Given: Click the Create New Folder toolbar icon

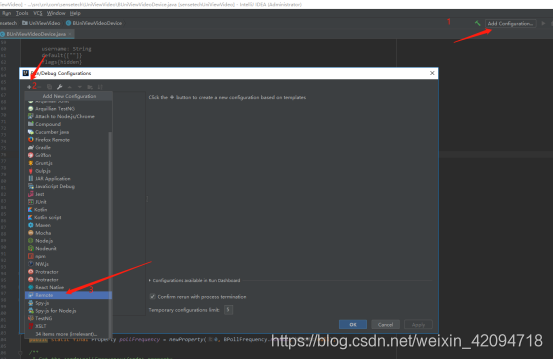Looking at the screenshot, I should click(x=90, y=87).
